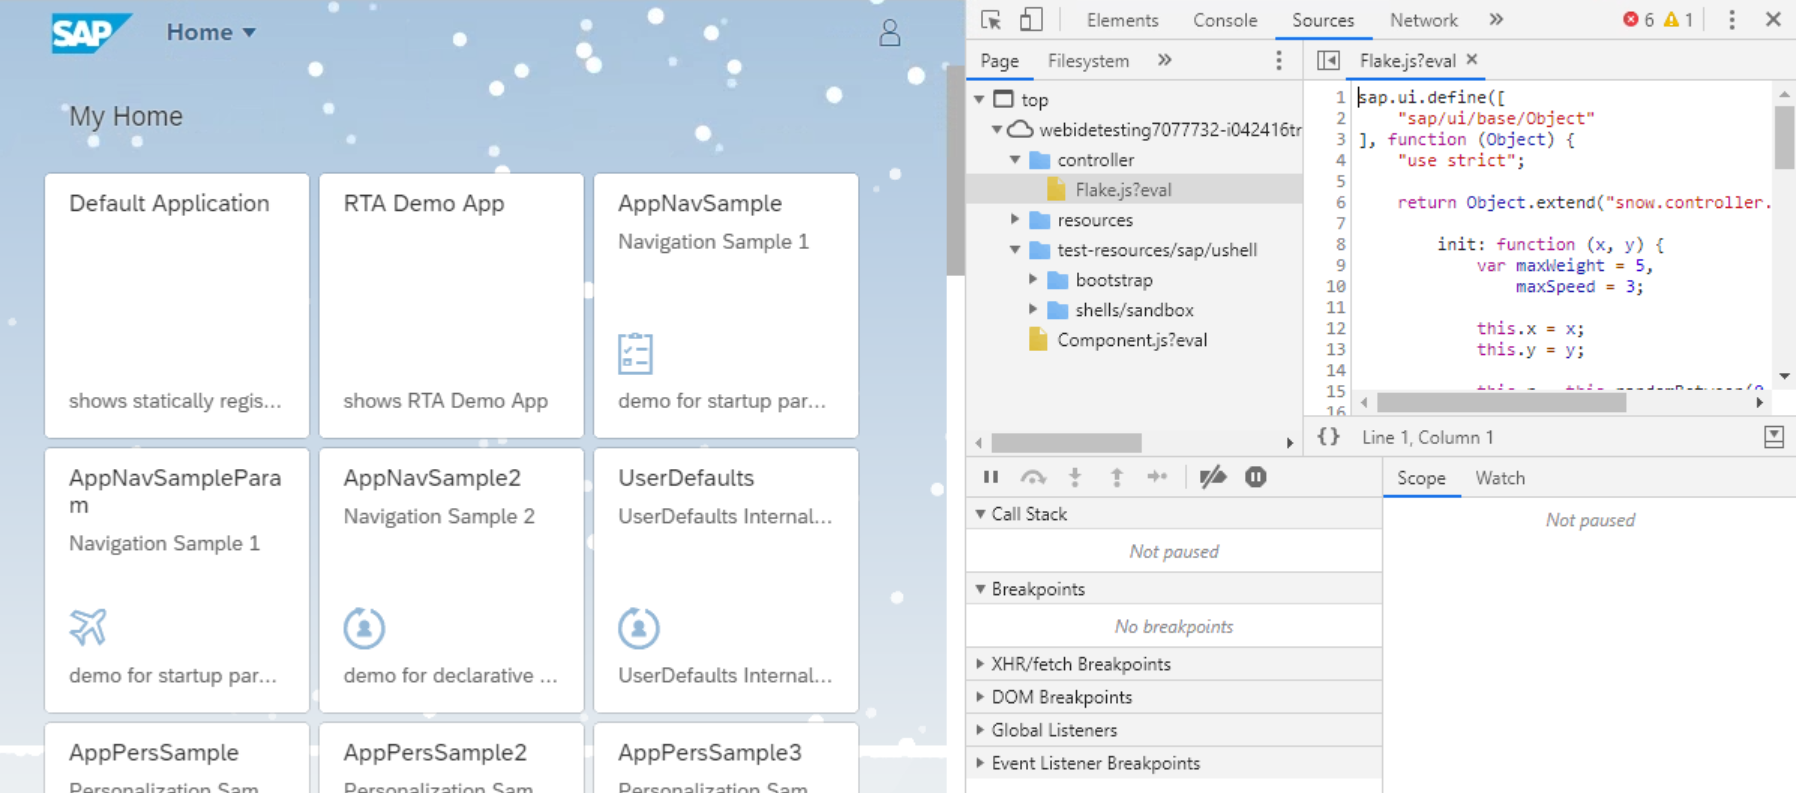Open the Default Application tile
Viewport: 1796px width, 793px height.
(177, 306)
